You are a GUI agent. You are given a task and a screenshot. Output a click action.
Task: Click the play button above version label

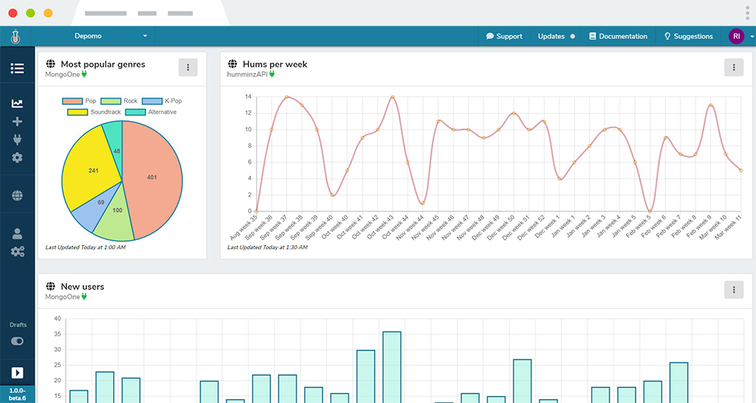[17, 373]
